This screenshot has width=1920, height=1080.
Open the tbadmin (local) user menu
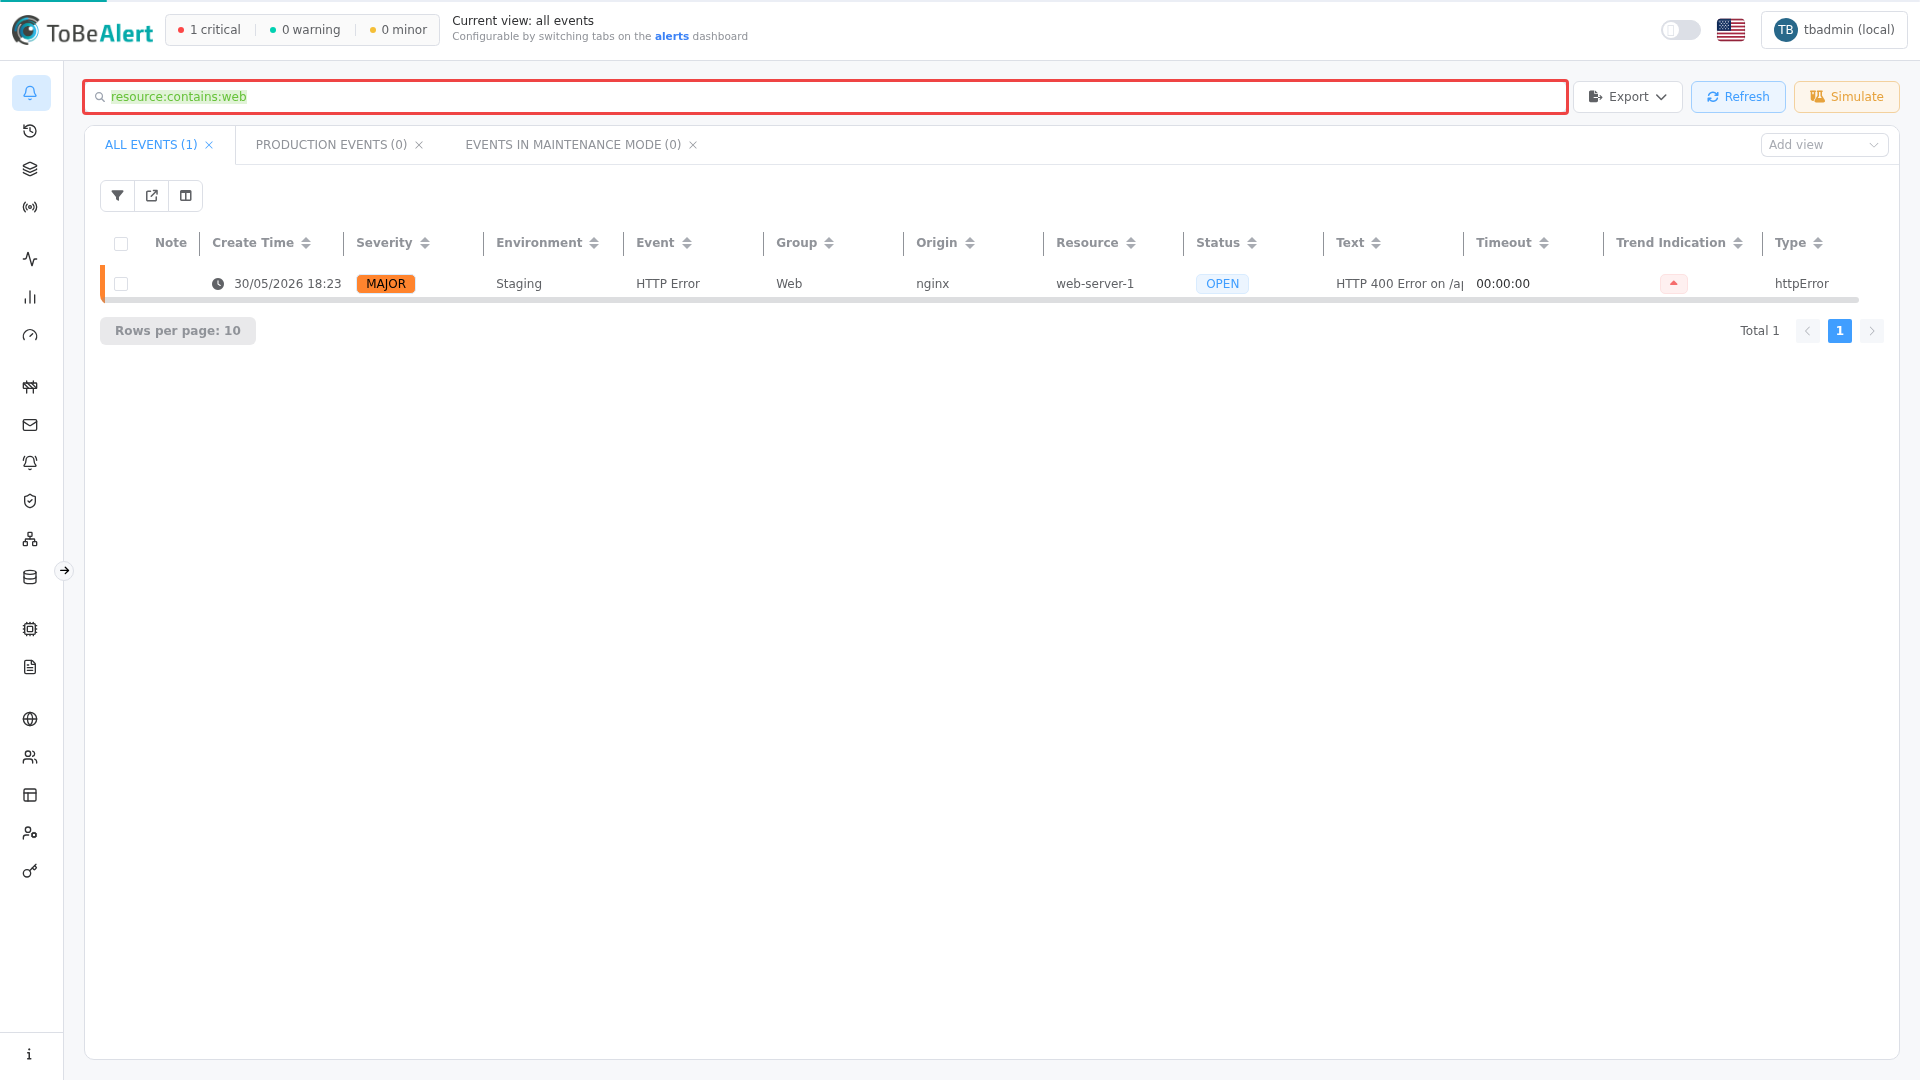click(x=1834, y=30)
